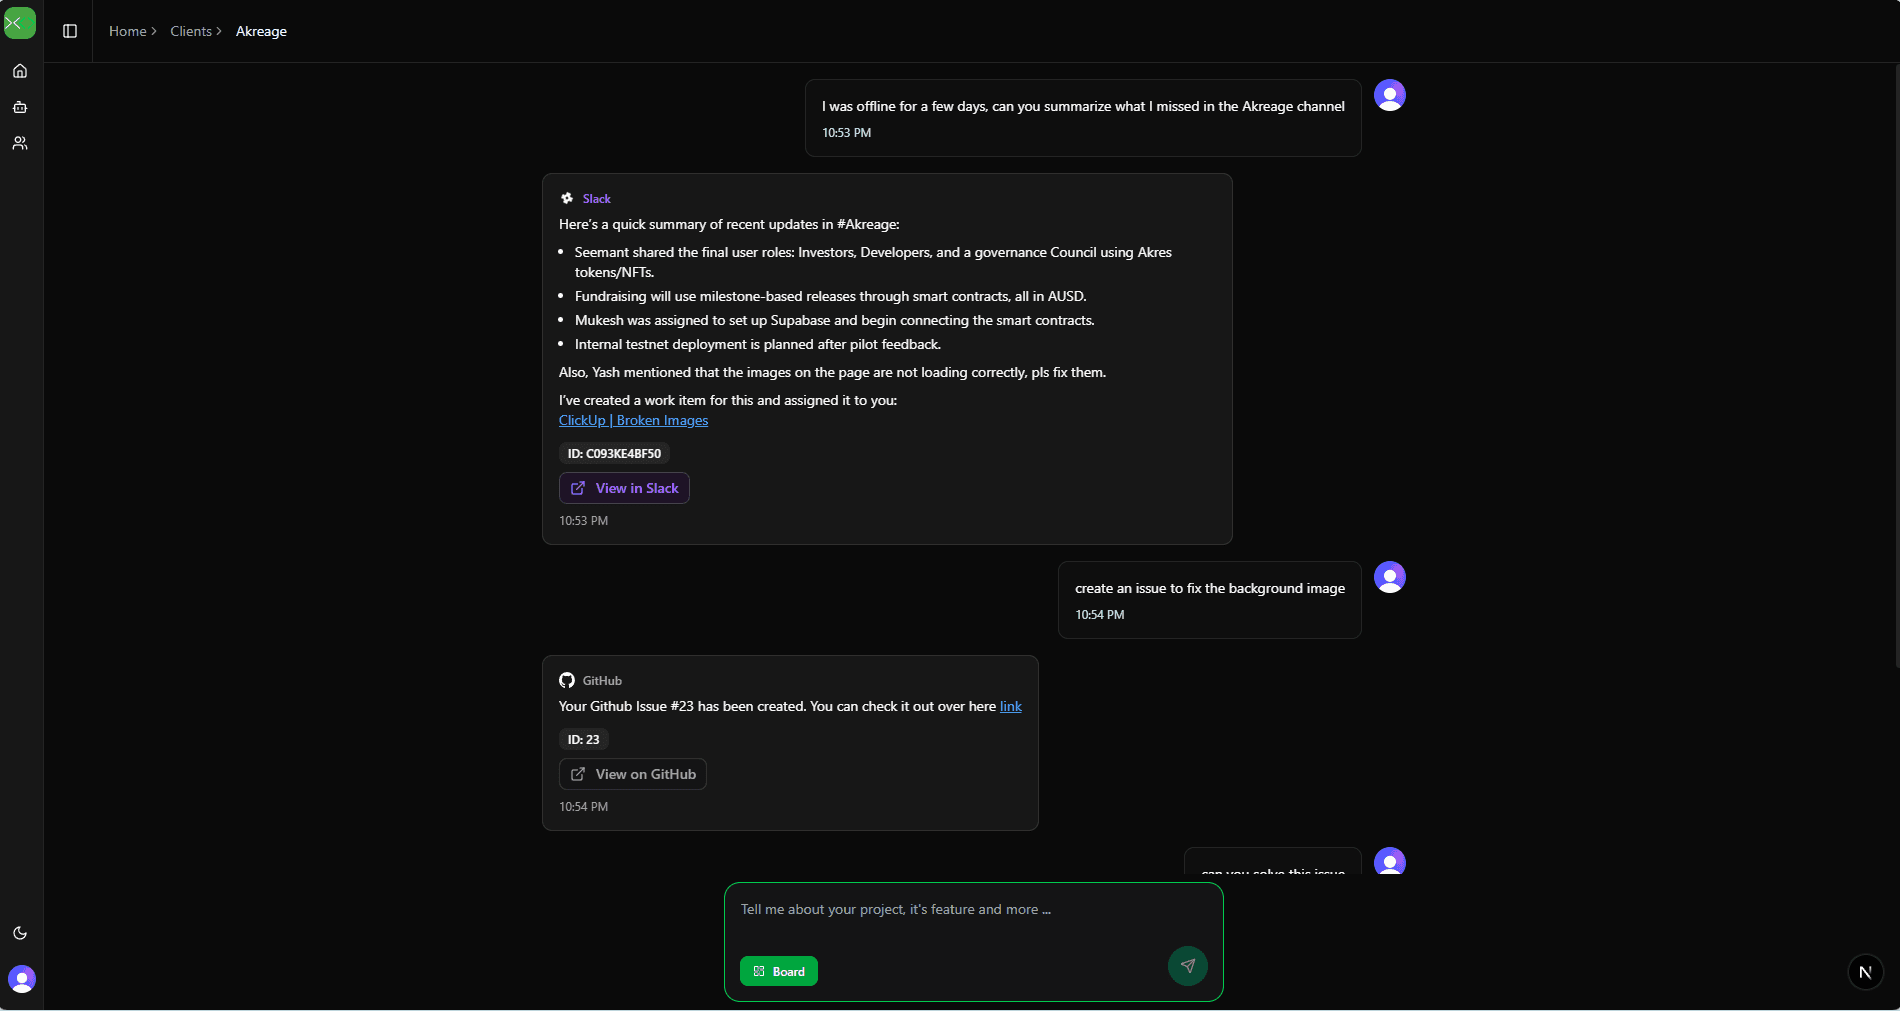
Task: Click the View on GitHub button
Action: (632, 774)
